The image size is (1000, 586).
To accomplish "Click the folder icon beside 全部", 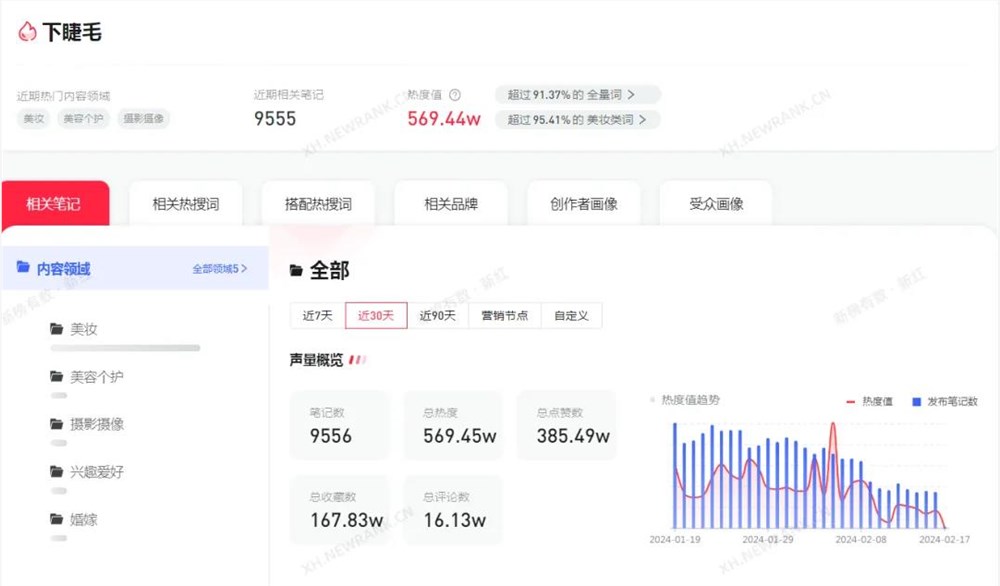I will coord(294,270).
